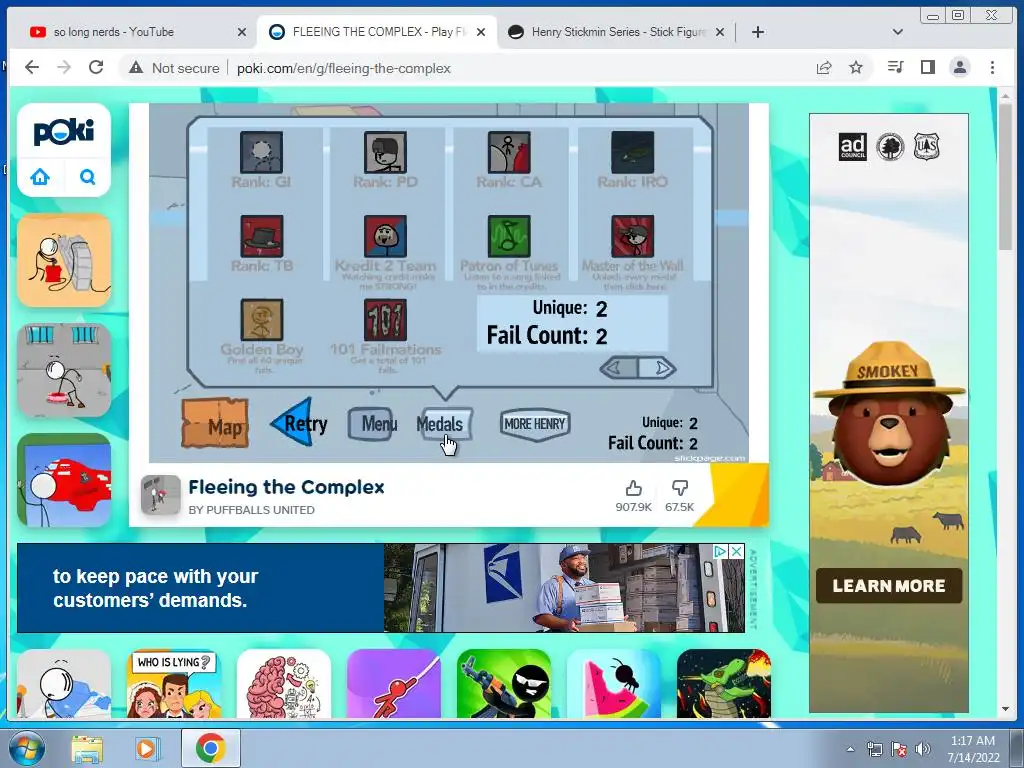Bookmark this page with star
This screenshot has height=768, width=1024.
pos(856,67)
